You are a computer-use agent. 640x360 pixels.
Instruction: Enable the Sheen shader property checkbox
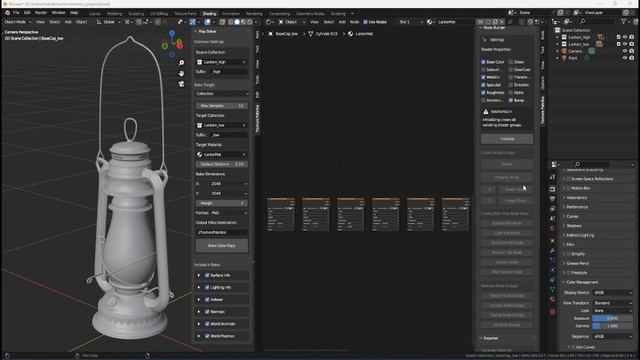coord(511,62)
